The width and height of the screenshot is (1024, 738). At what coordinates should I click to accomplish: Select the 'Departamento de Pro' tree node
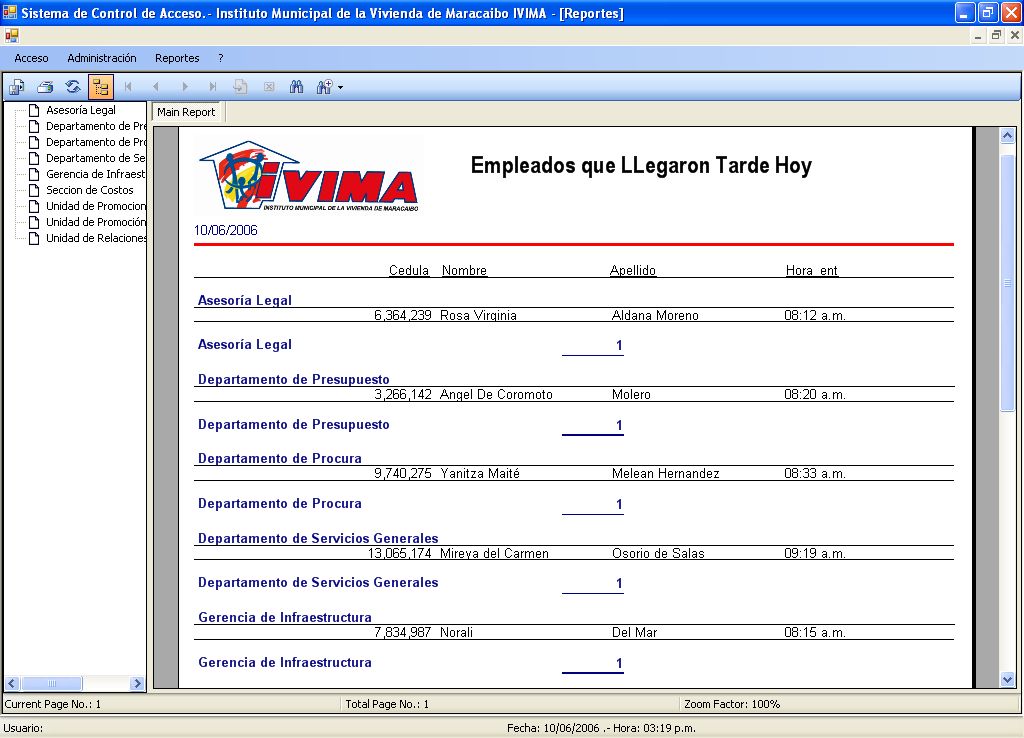(95, 142)
